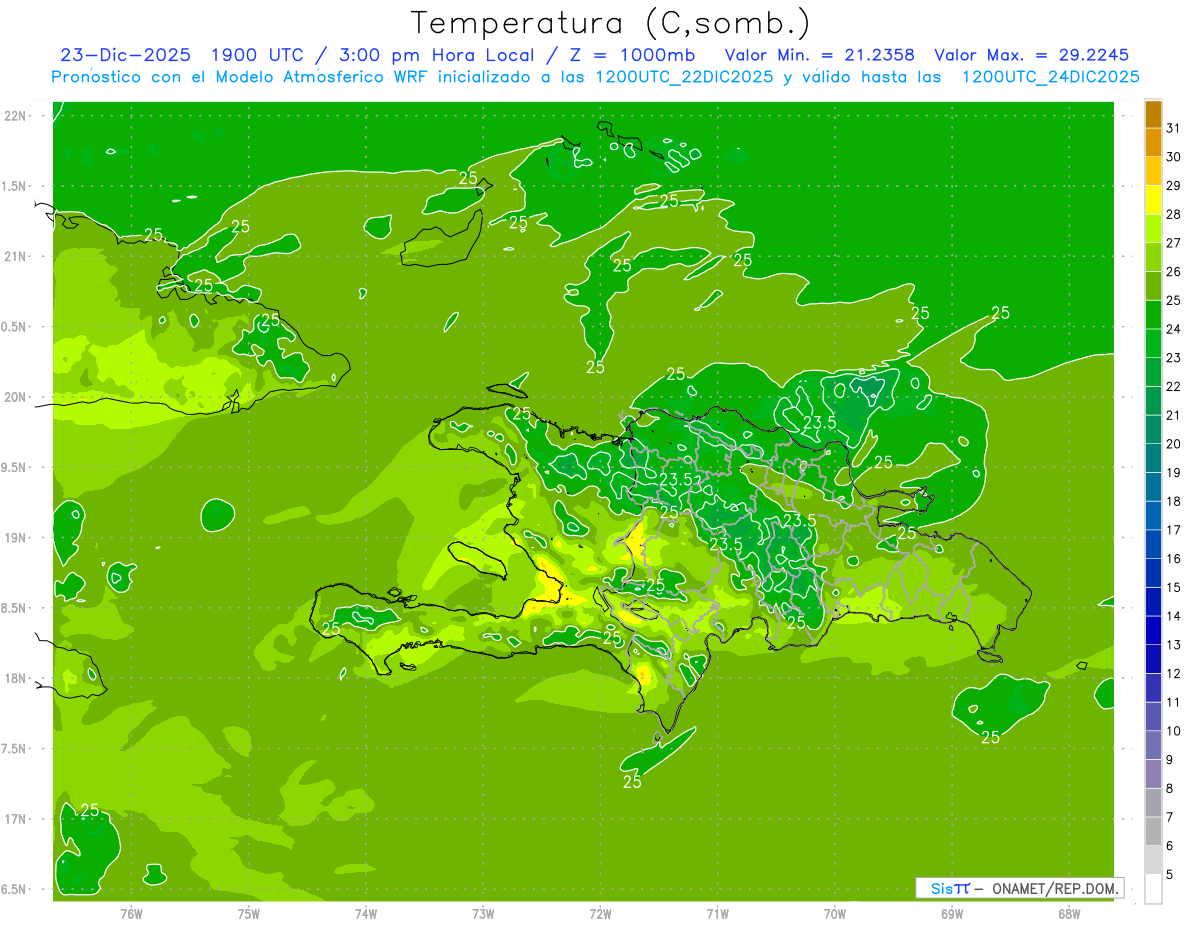Click legend value '23' on the color bar
This screenshot has height=927, width=1200.
[x=1173, y=358]
